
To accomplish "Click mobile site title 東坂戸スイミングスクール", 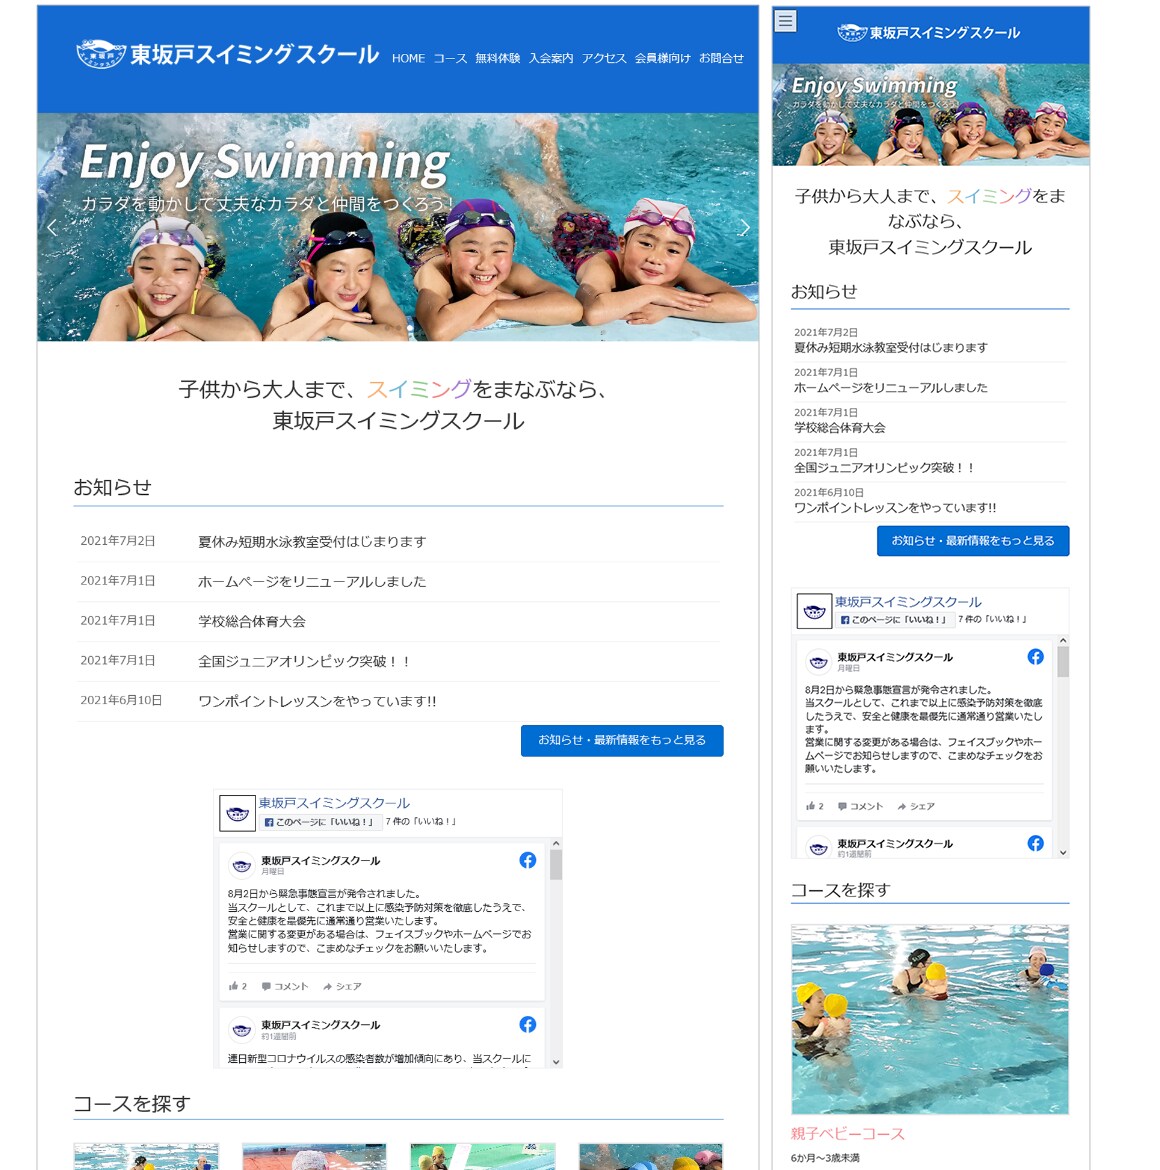I will [x=944, y=33].
